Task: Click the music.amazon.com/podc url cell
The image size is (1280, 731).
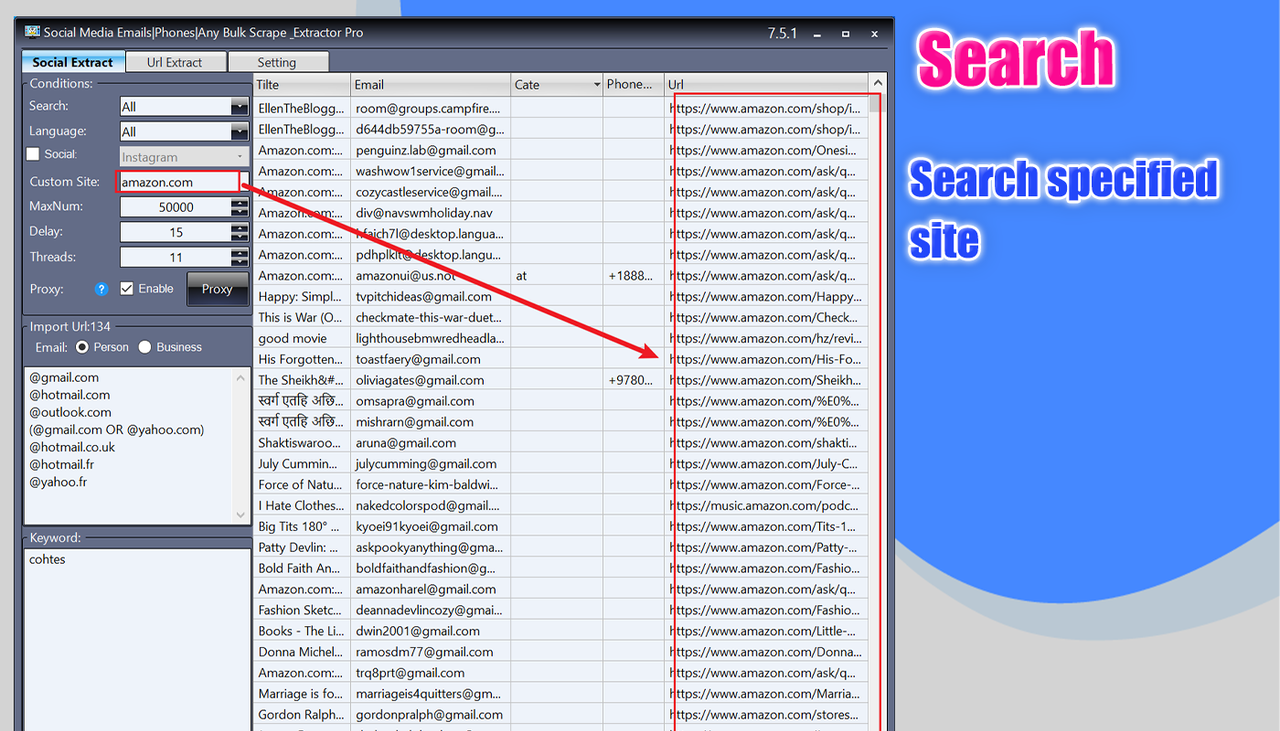Action: (766, 505)
